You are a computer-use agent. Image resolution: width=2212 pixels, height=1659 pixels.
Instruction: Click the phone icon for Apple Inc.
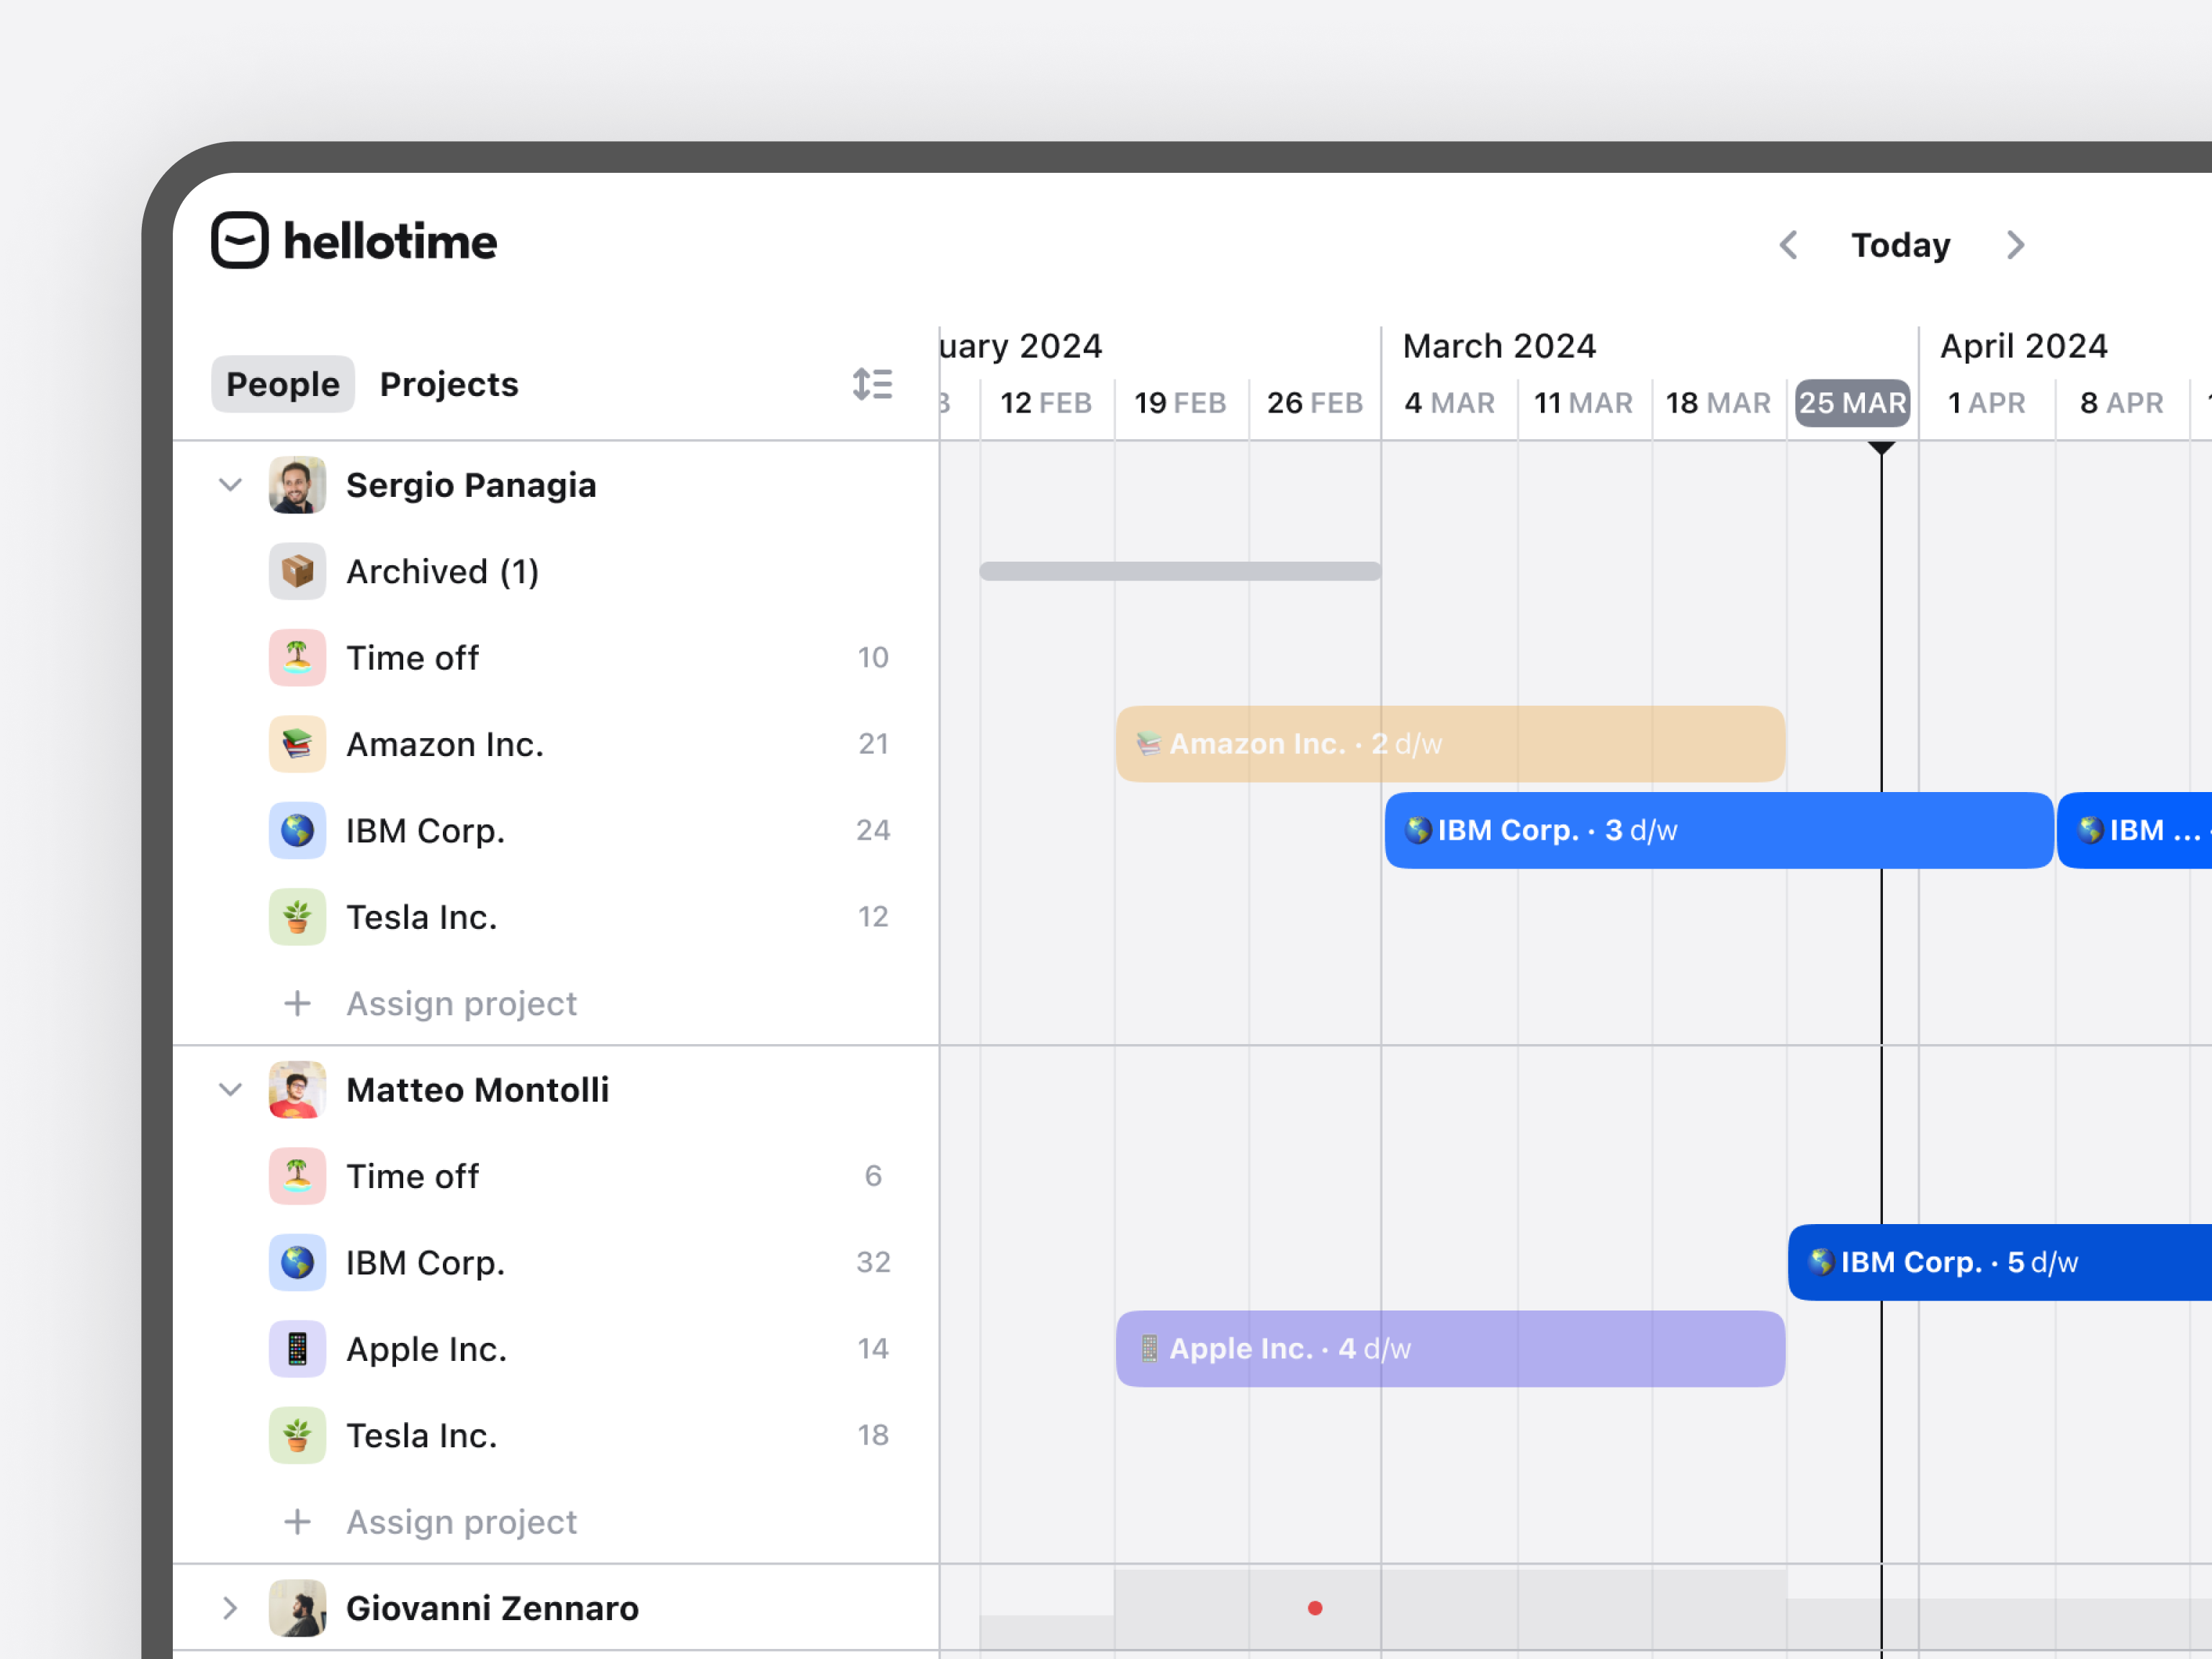pos(297,1348)
